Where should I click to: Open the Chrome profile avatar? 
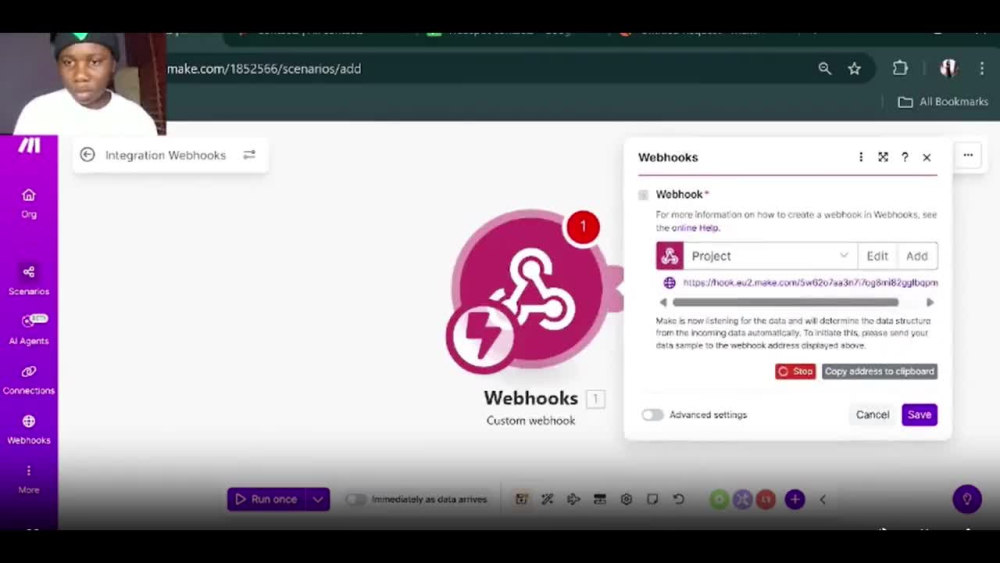(948, 68)
